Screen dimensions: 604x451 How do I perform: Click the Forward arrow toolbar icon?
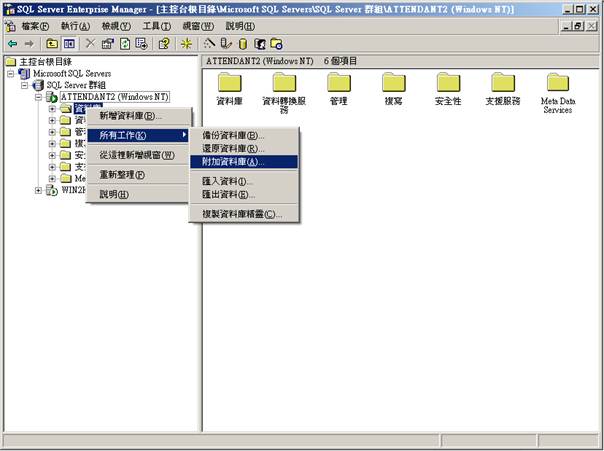[29, 44]
